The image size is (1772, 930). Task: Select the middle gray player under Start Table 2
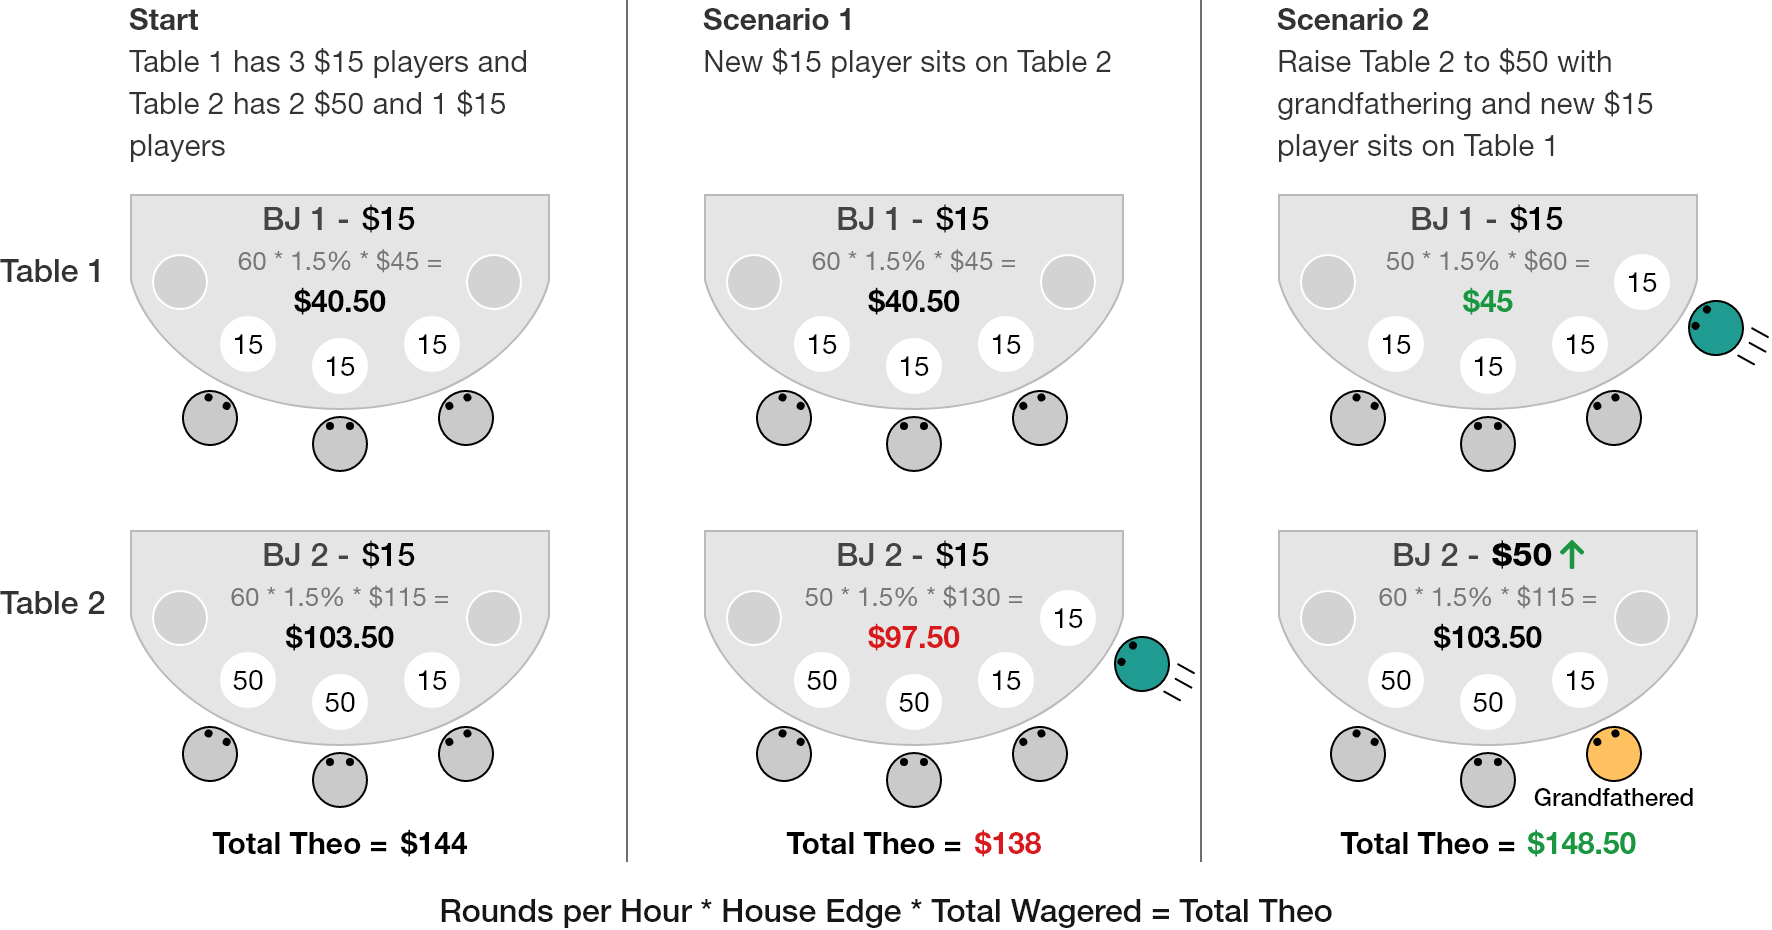click(x=340, y=780)
